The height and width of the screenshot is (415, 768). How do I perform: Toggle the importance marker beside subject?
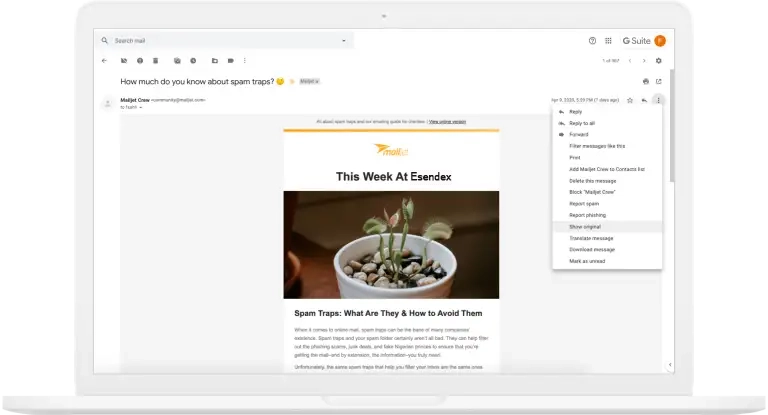(292, 81)
